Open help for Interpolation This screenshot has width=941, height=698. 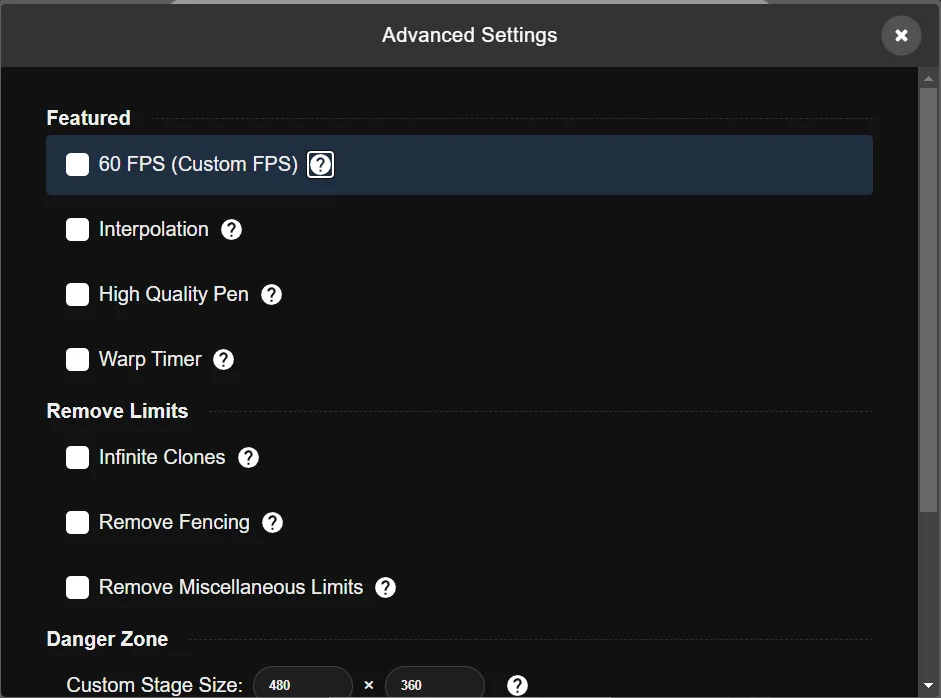[x=231, y=229]
